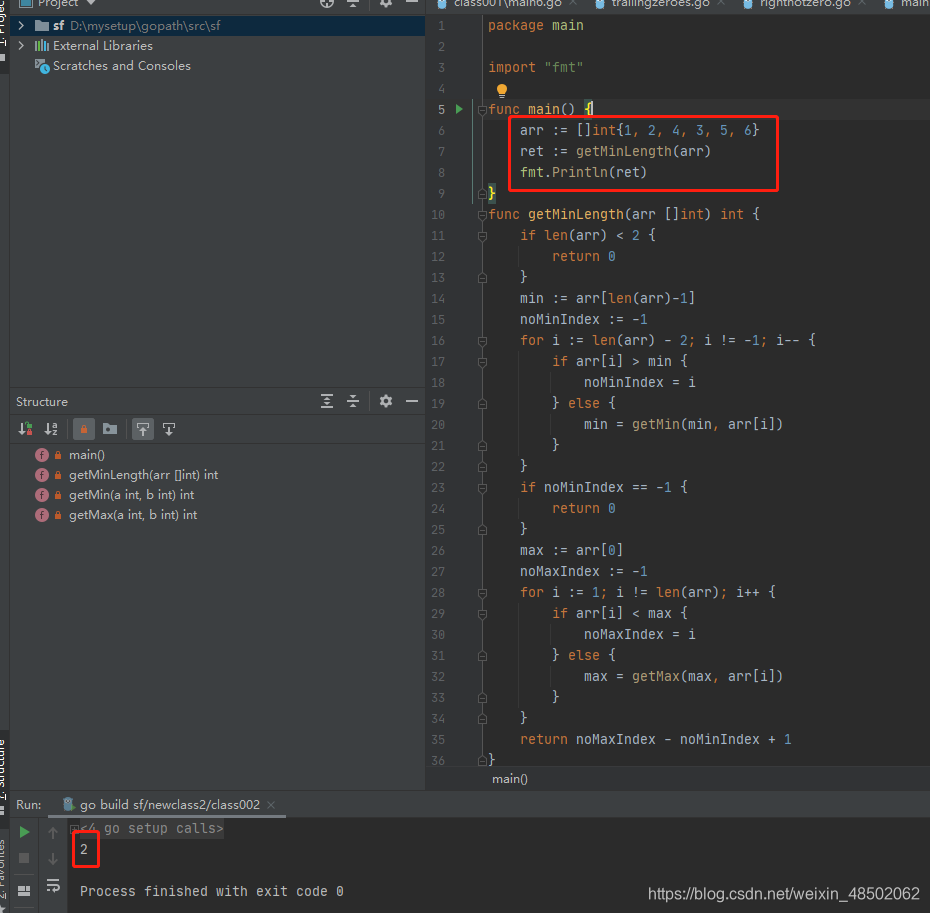Viewport: 930px width, 913px height.
Task: Close the trailingzeroes.go tab
Action: (x=721, y=3)
